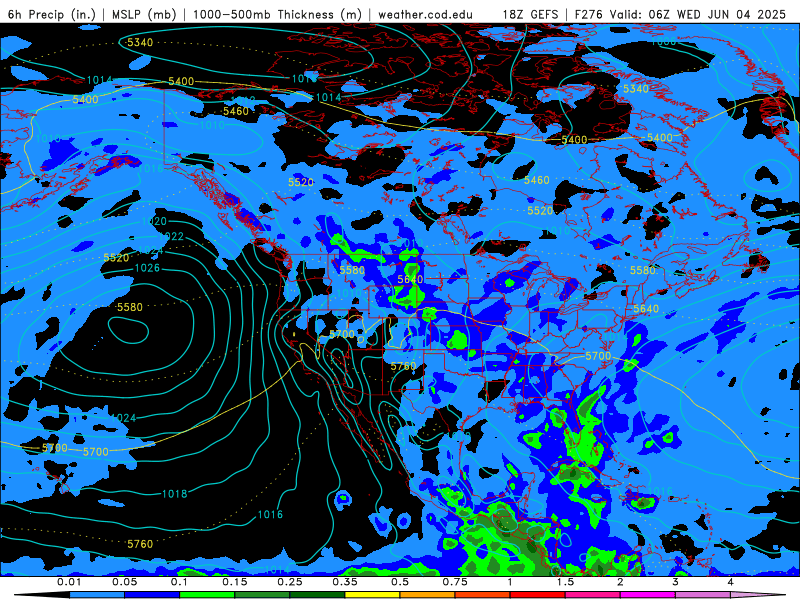
Task: Click the dark blue 0.05–0.1 legend swatch
Action: coord(152,595)
